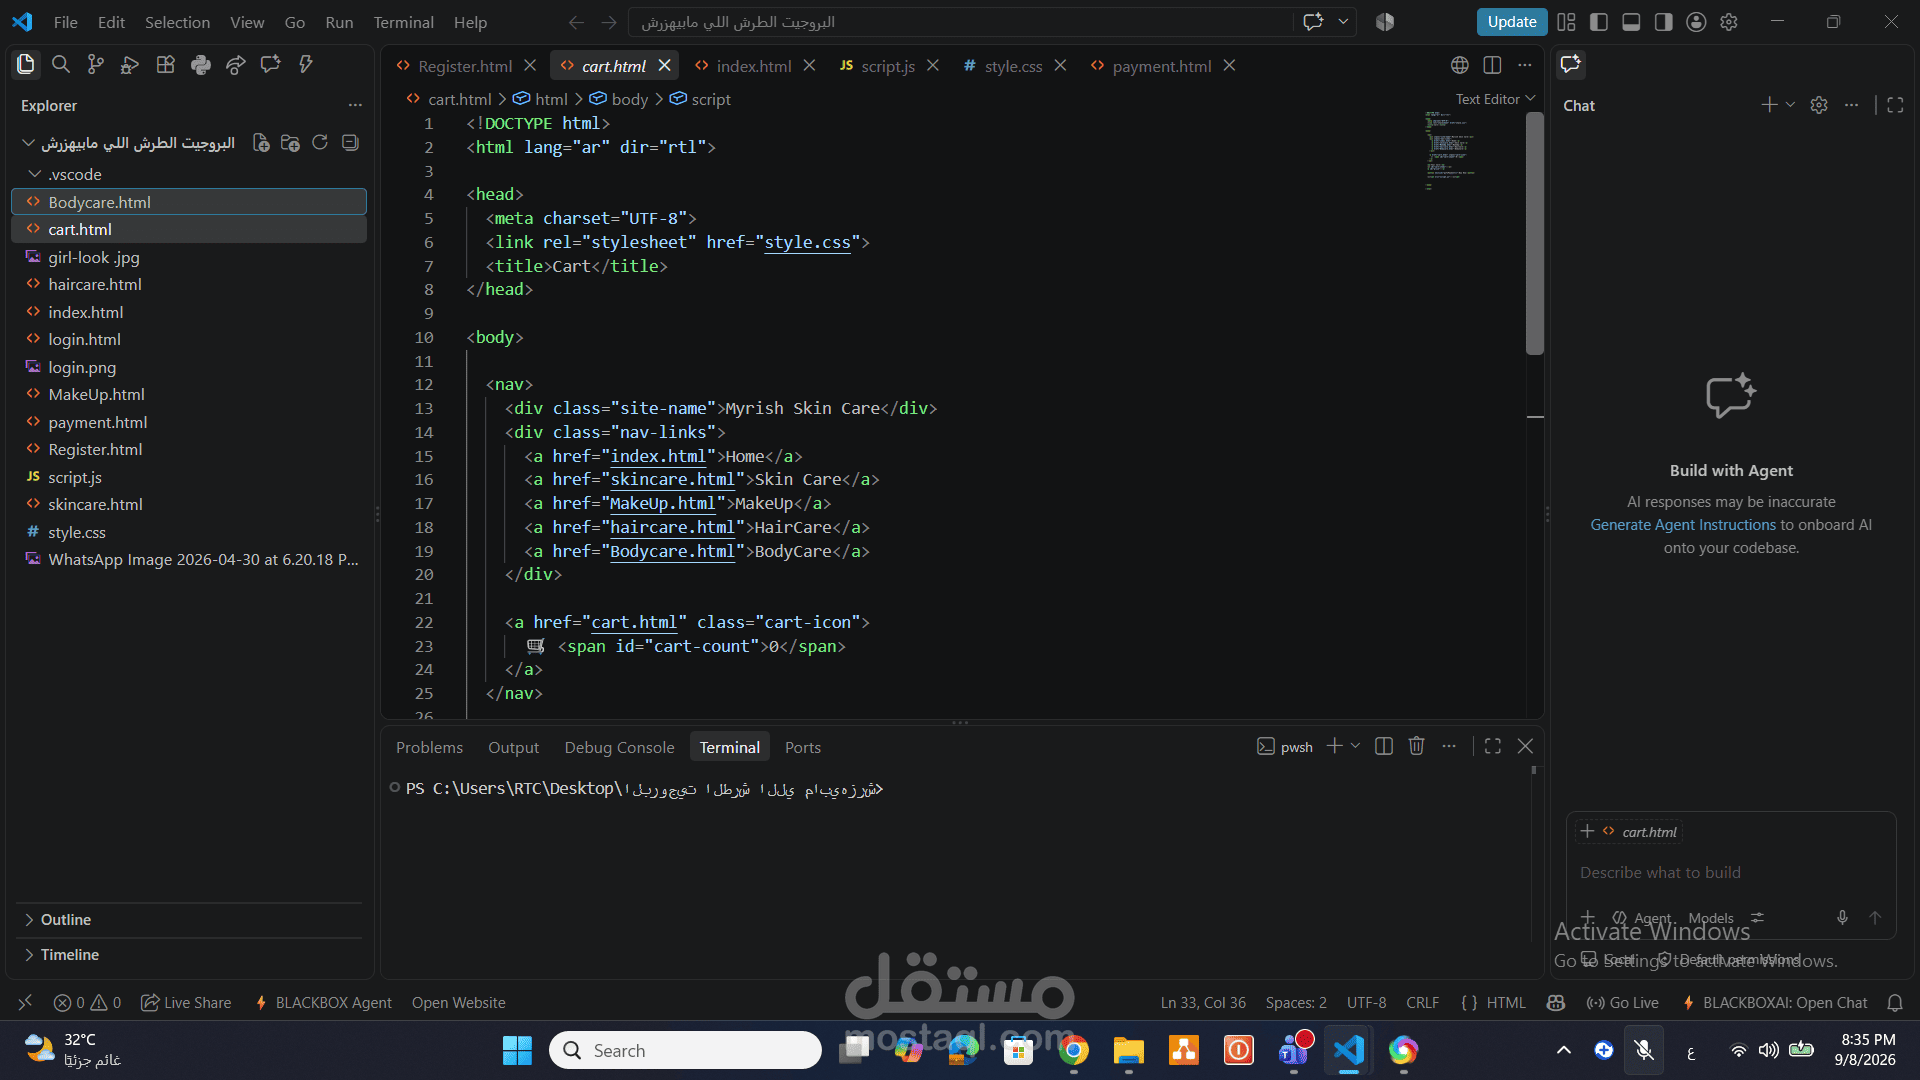
Task: Open chat settings gear icon
Action: pos(1819,105)
